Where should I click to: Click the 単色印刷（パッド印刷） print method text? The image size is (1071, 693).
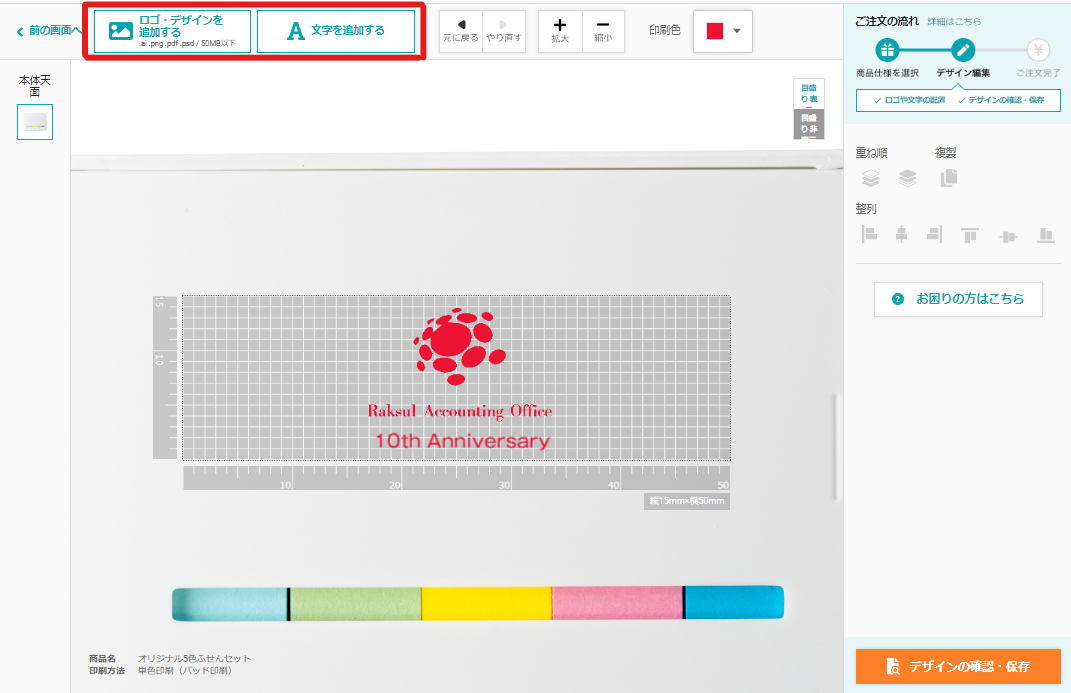(184, 671)
